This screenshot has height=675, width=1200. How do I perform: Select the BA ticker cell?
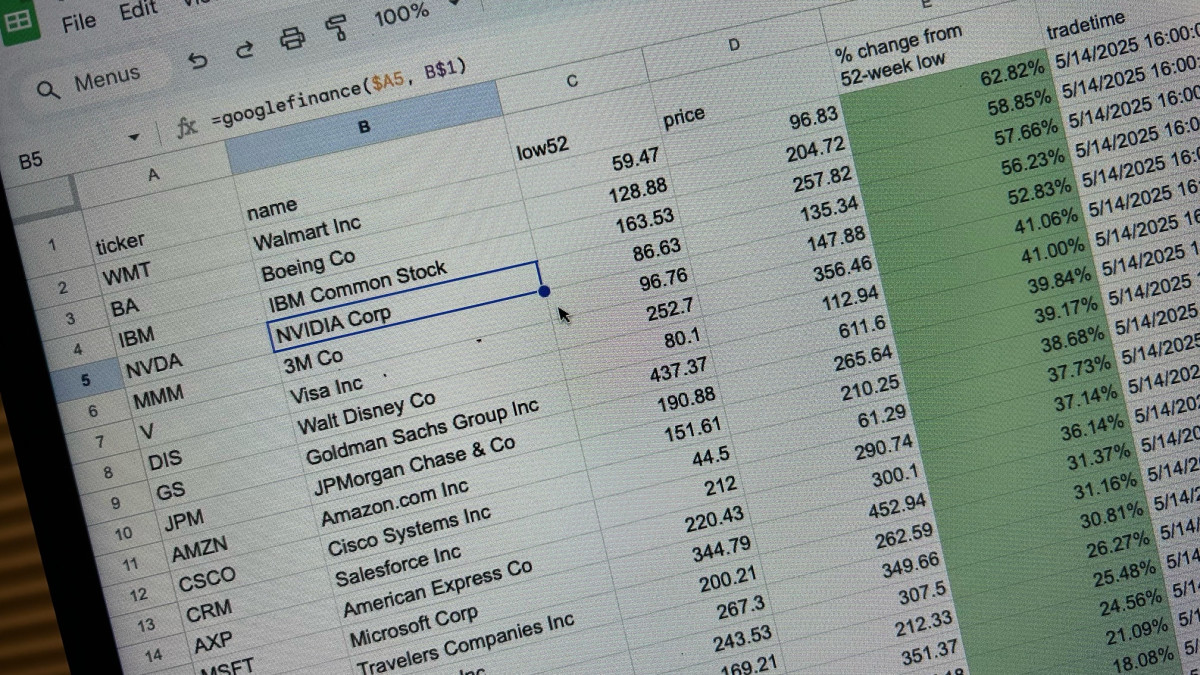coord(124,306)
